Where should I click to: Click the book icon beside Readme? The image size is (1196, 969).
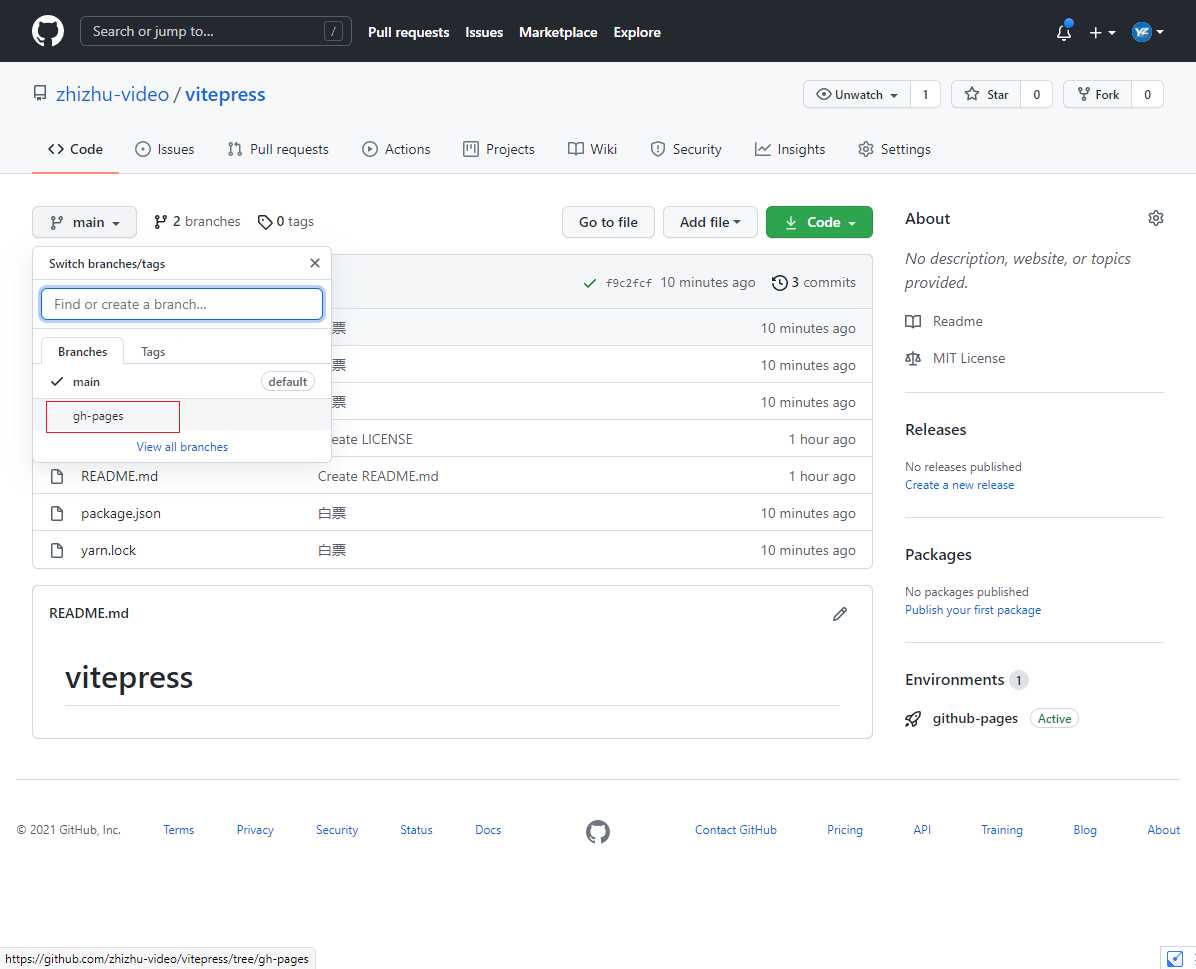point(913,321)
